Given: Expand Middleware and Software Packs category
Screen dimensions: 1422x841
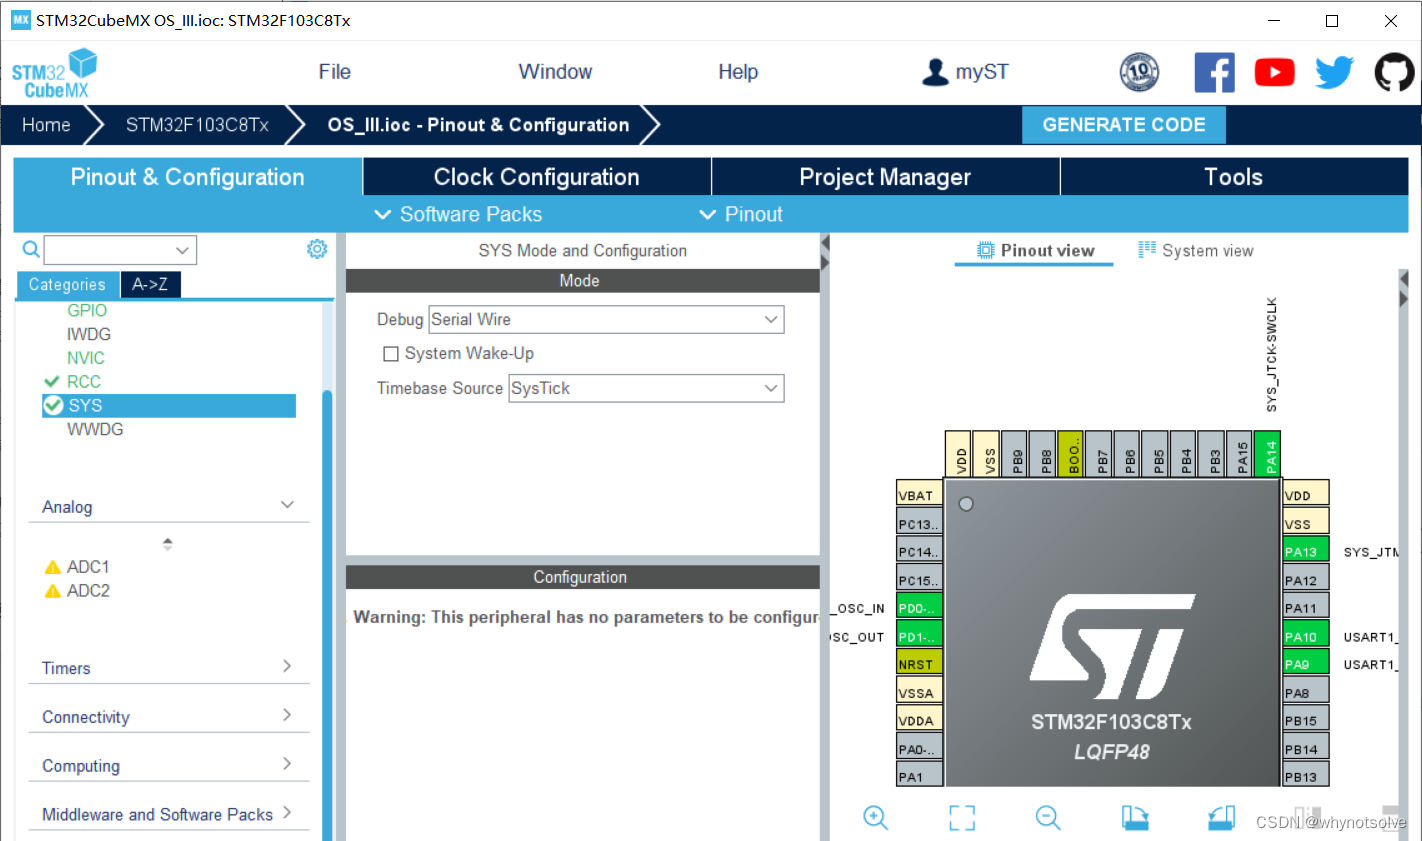Looking at the screenshot, I should coord(169,814).
